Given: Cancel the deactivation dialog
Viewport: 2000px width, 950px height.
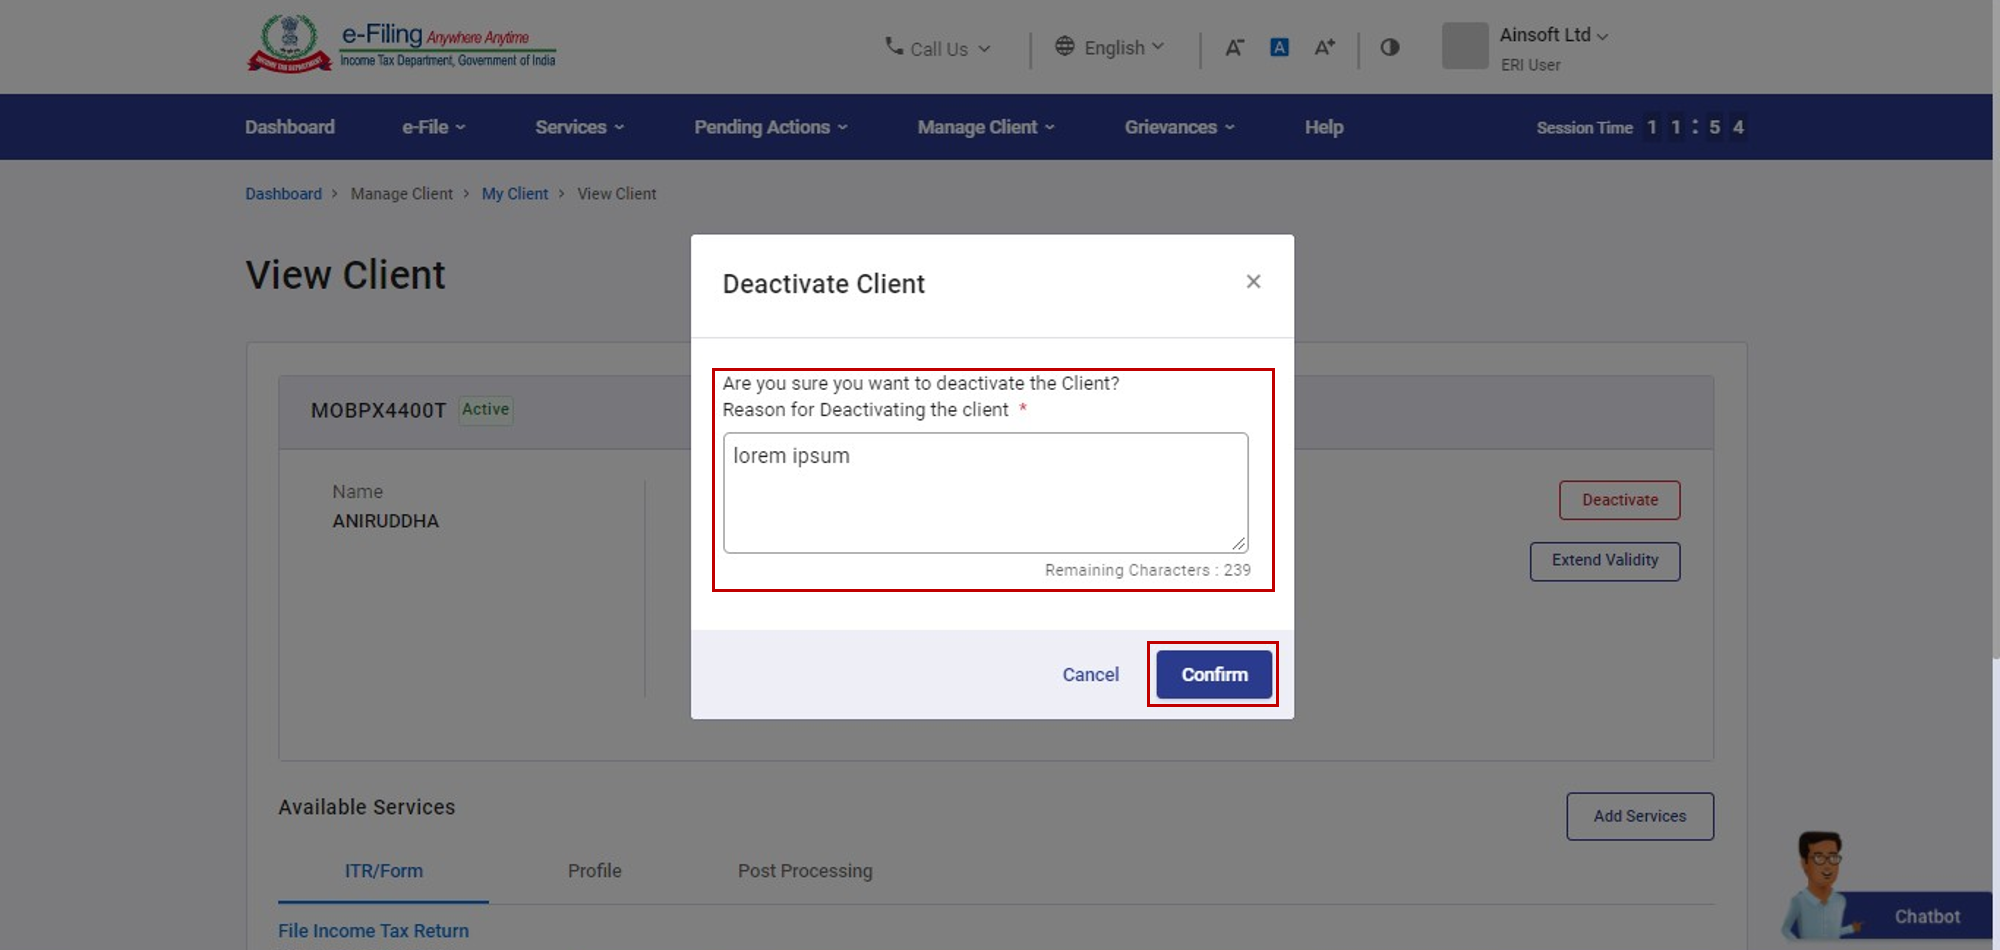Looking at the screenshot, I should pyautogui.click(x=1090, y=675).
